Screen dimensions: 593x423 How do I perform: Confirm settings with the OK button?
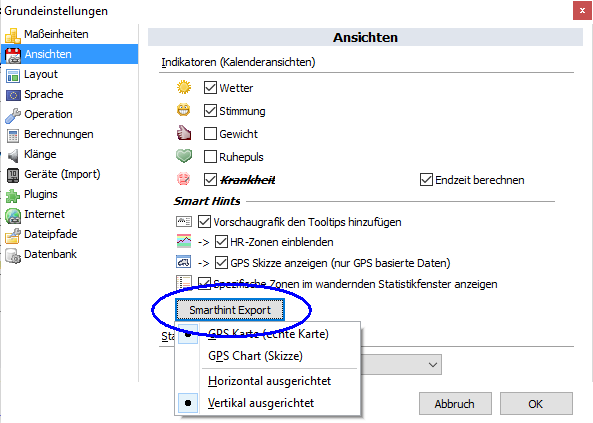[x=536, y=404]
